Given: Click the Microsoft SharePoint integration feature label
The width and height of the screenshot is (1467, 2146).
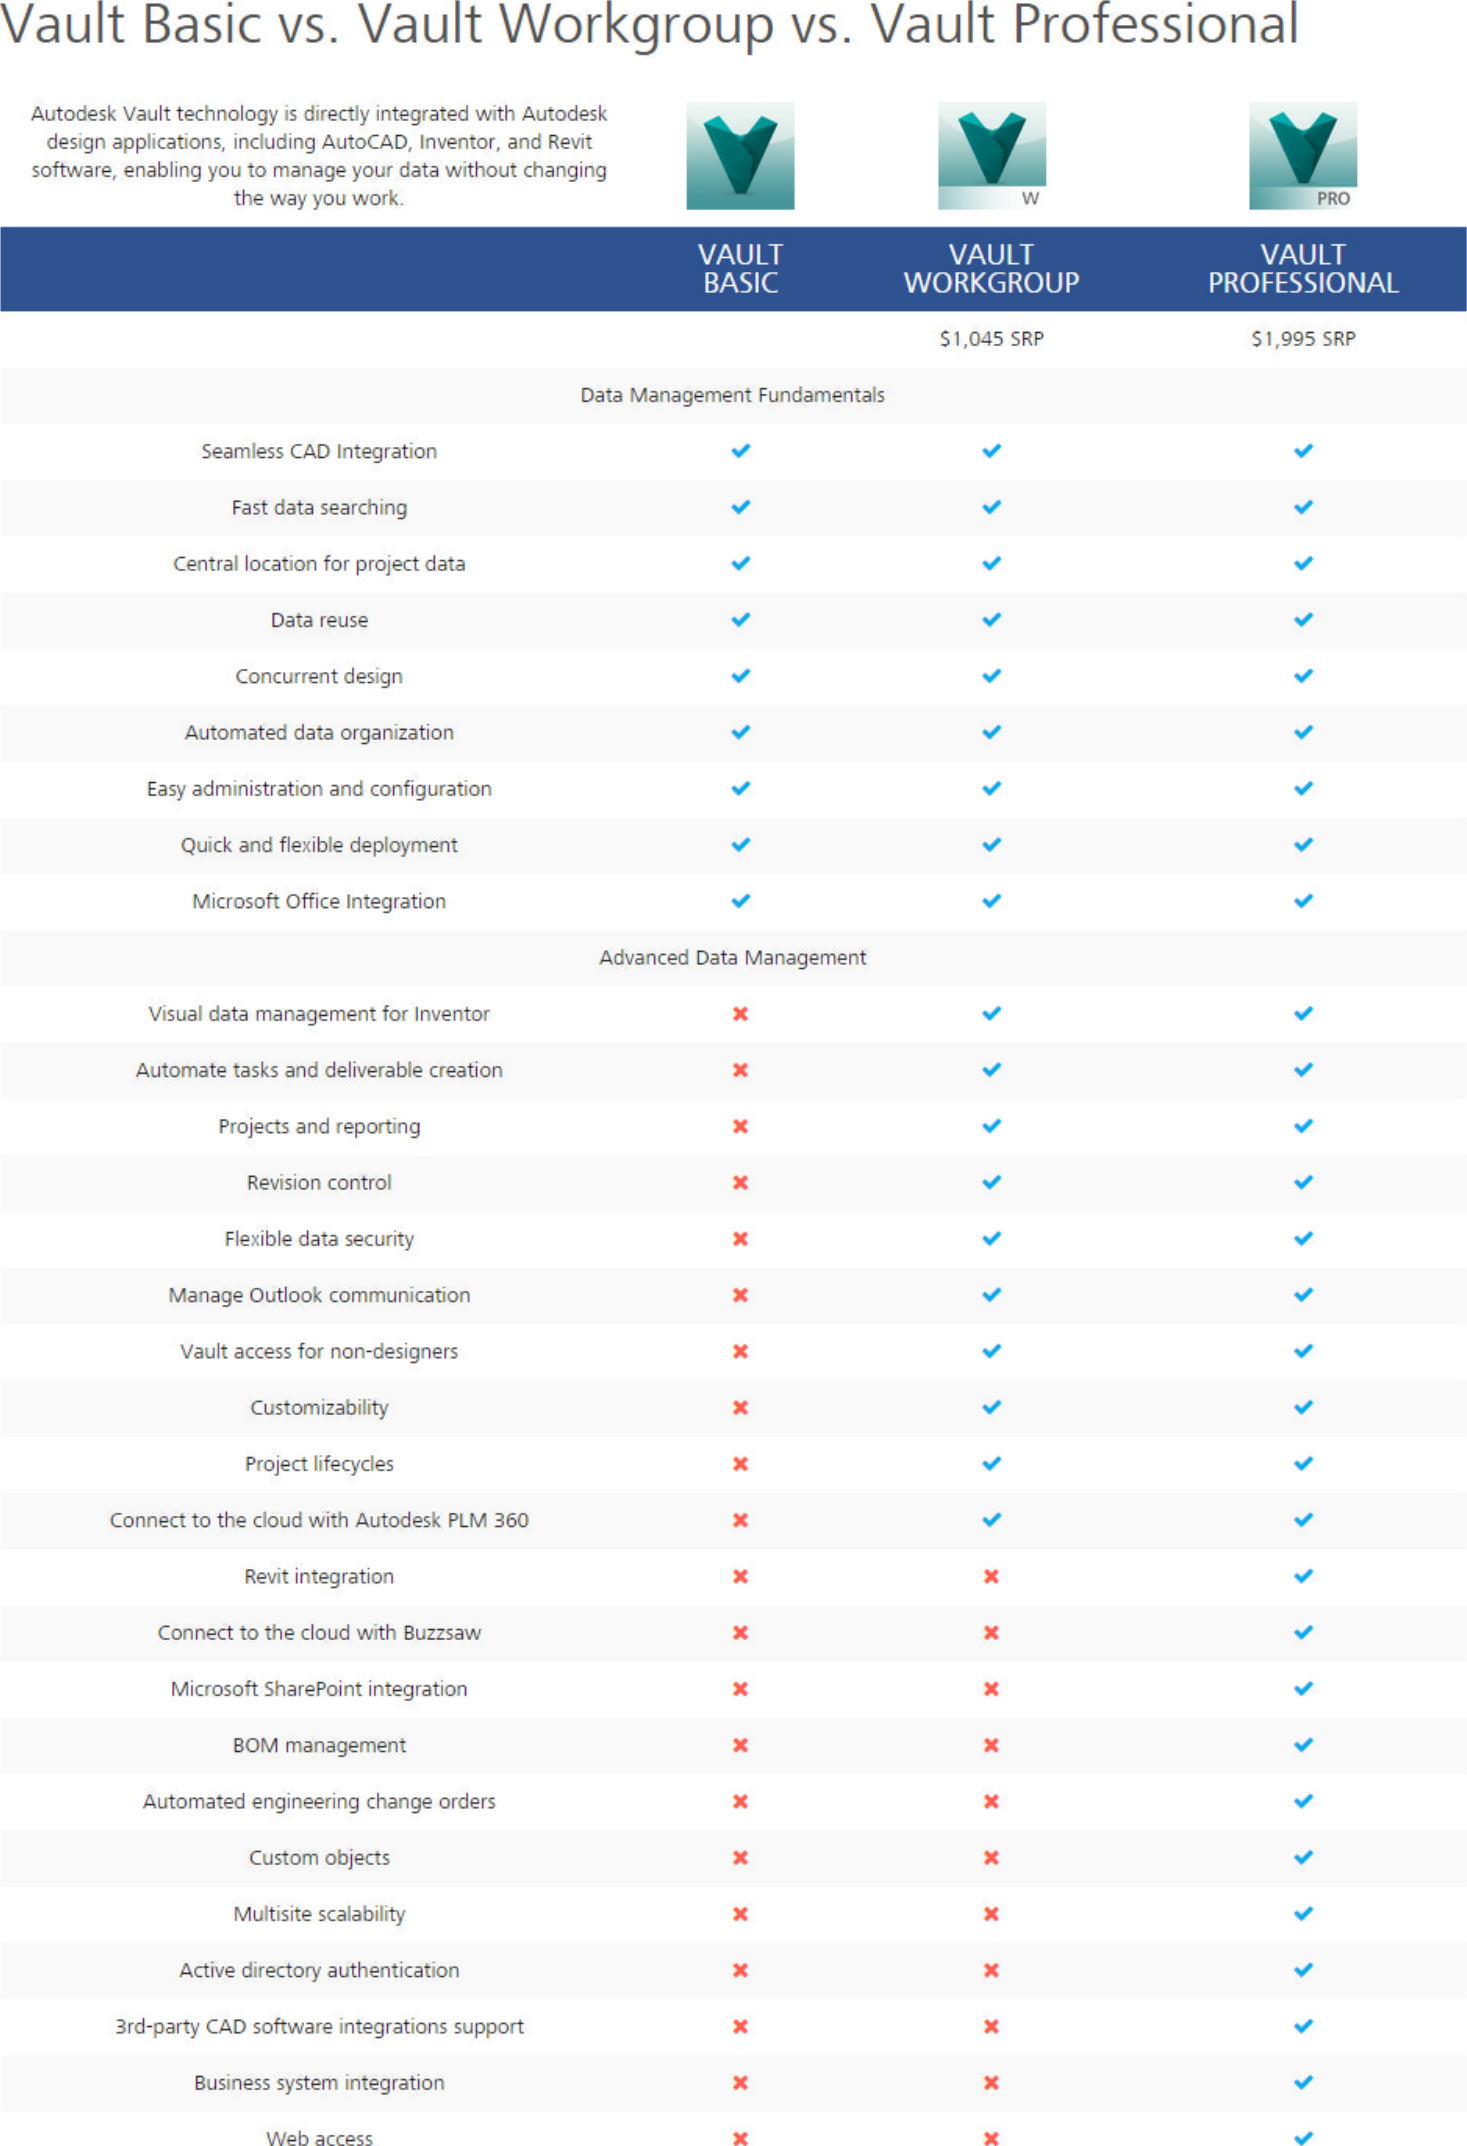Looking at the screenshot, I should 319,1689.
